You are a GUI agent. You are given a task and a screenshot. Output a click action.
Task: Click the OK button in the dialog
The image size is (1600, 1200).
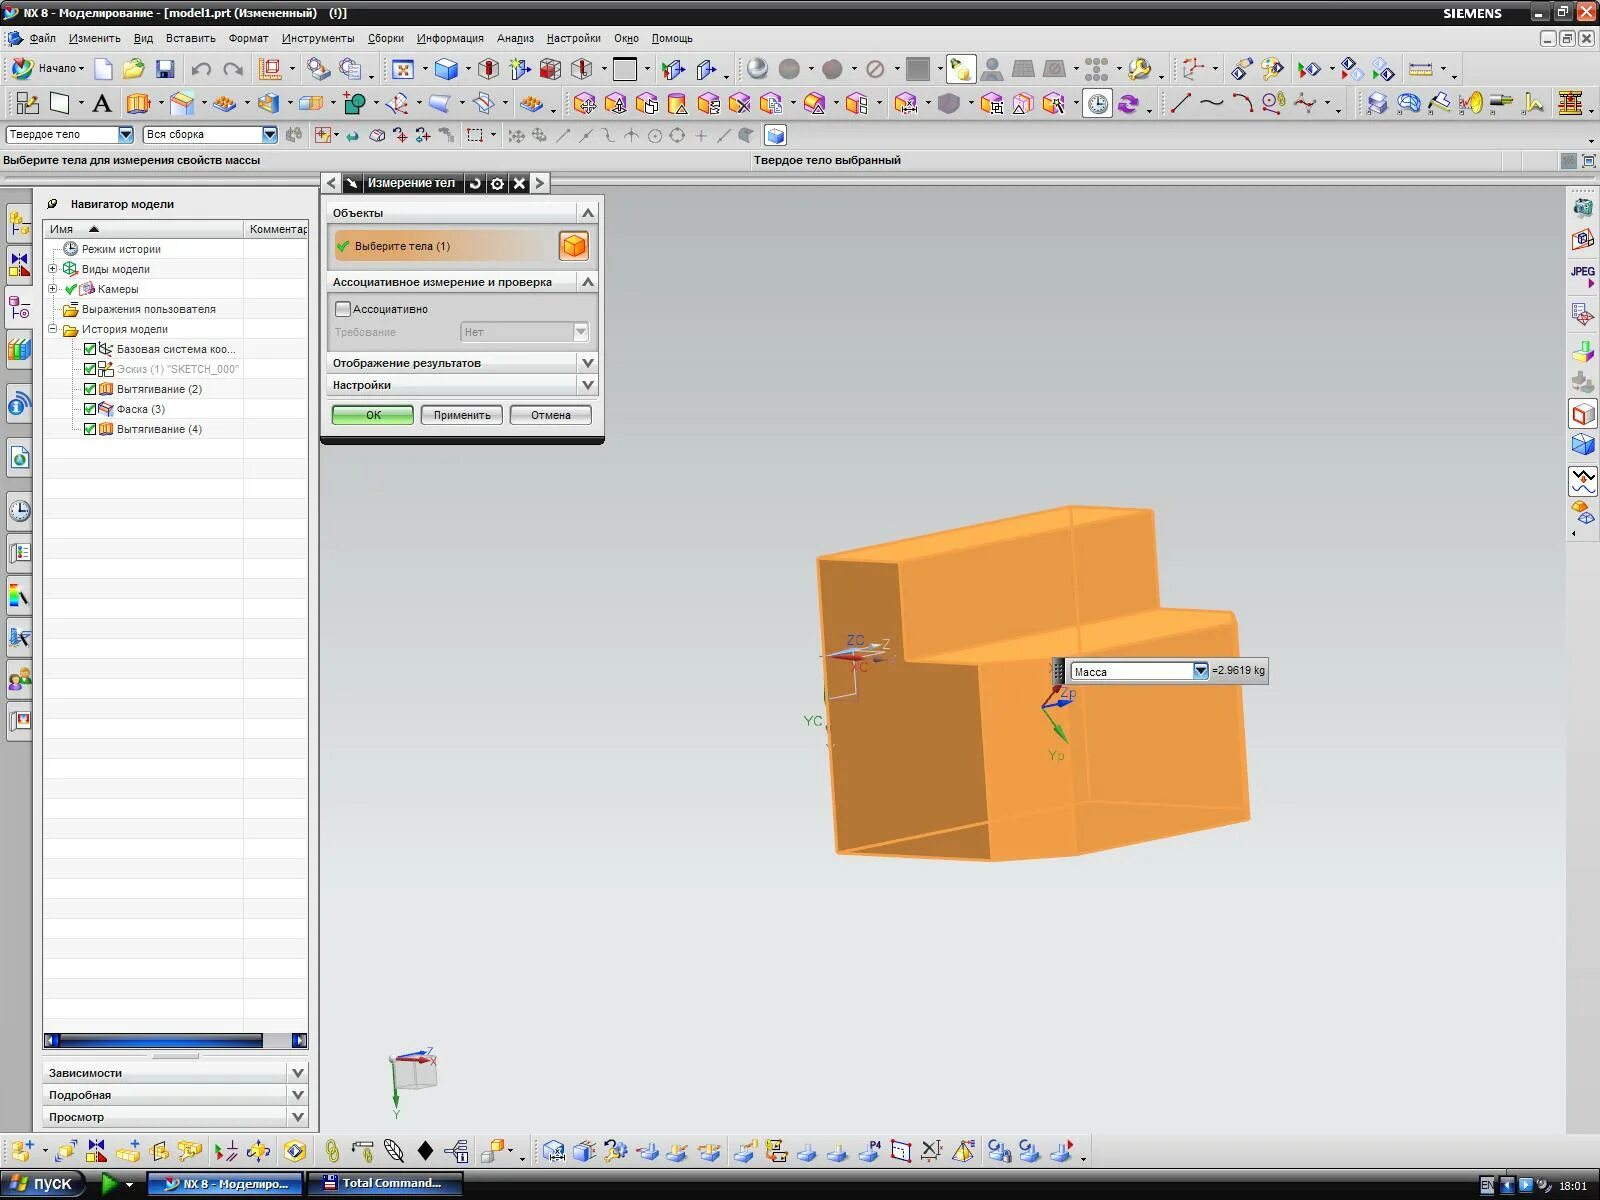point(371,414)
